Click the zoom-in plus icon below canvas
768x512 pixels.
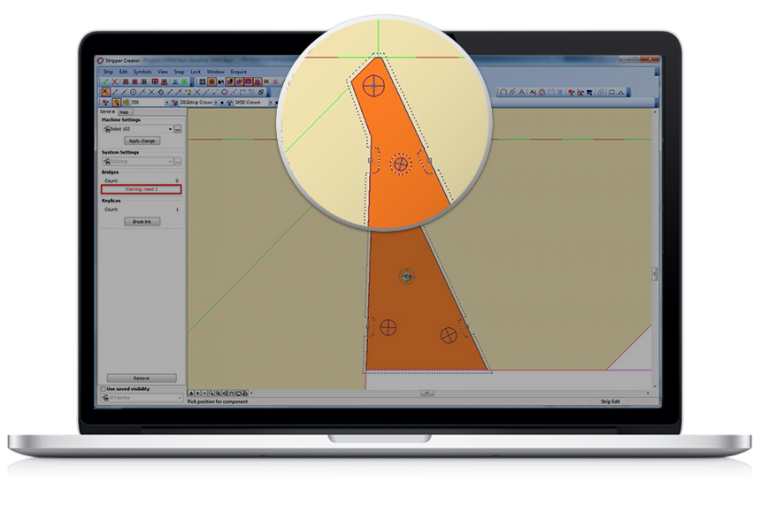tap(197, 393)
